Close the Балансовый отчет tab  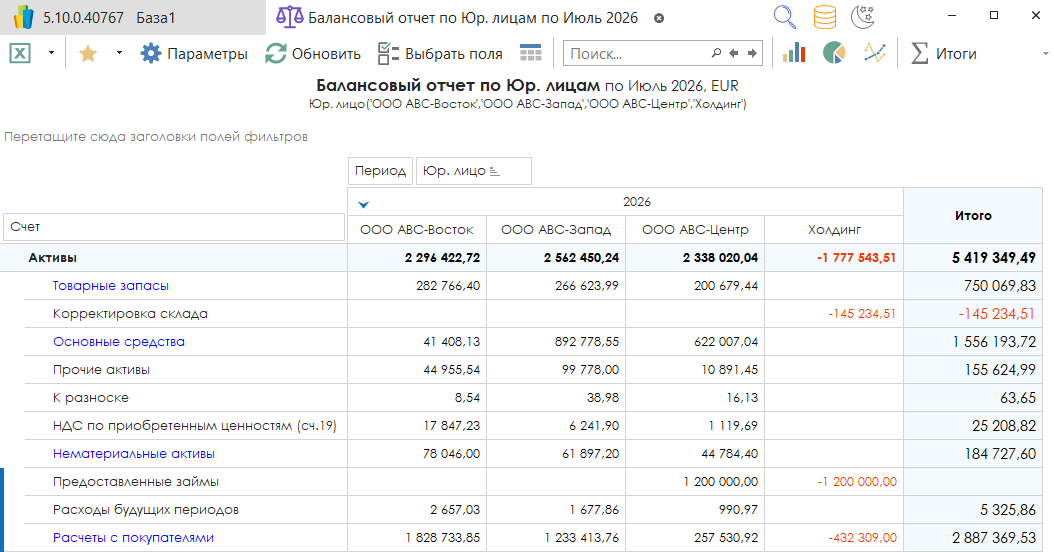coord(658,18)
